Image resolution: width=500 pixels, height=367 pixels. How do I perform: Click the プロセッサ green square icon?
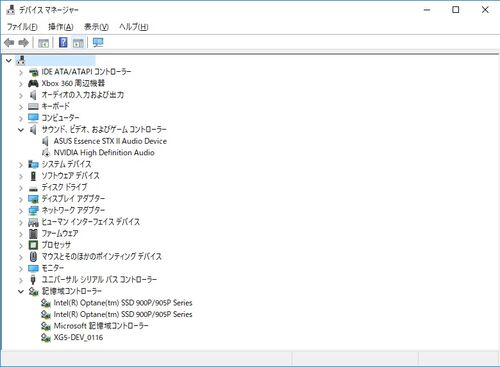[x=33, y=245]
